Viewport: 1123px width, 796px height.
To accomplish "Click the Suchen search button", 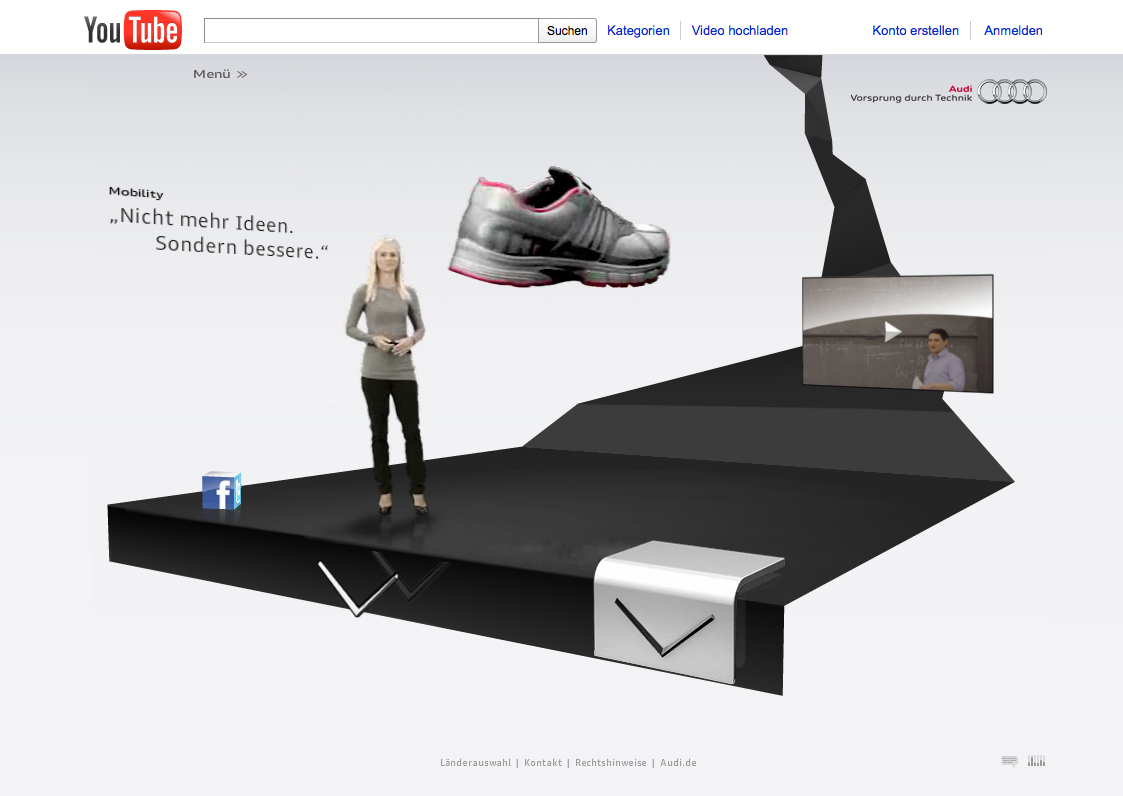I will pos(567,31).
